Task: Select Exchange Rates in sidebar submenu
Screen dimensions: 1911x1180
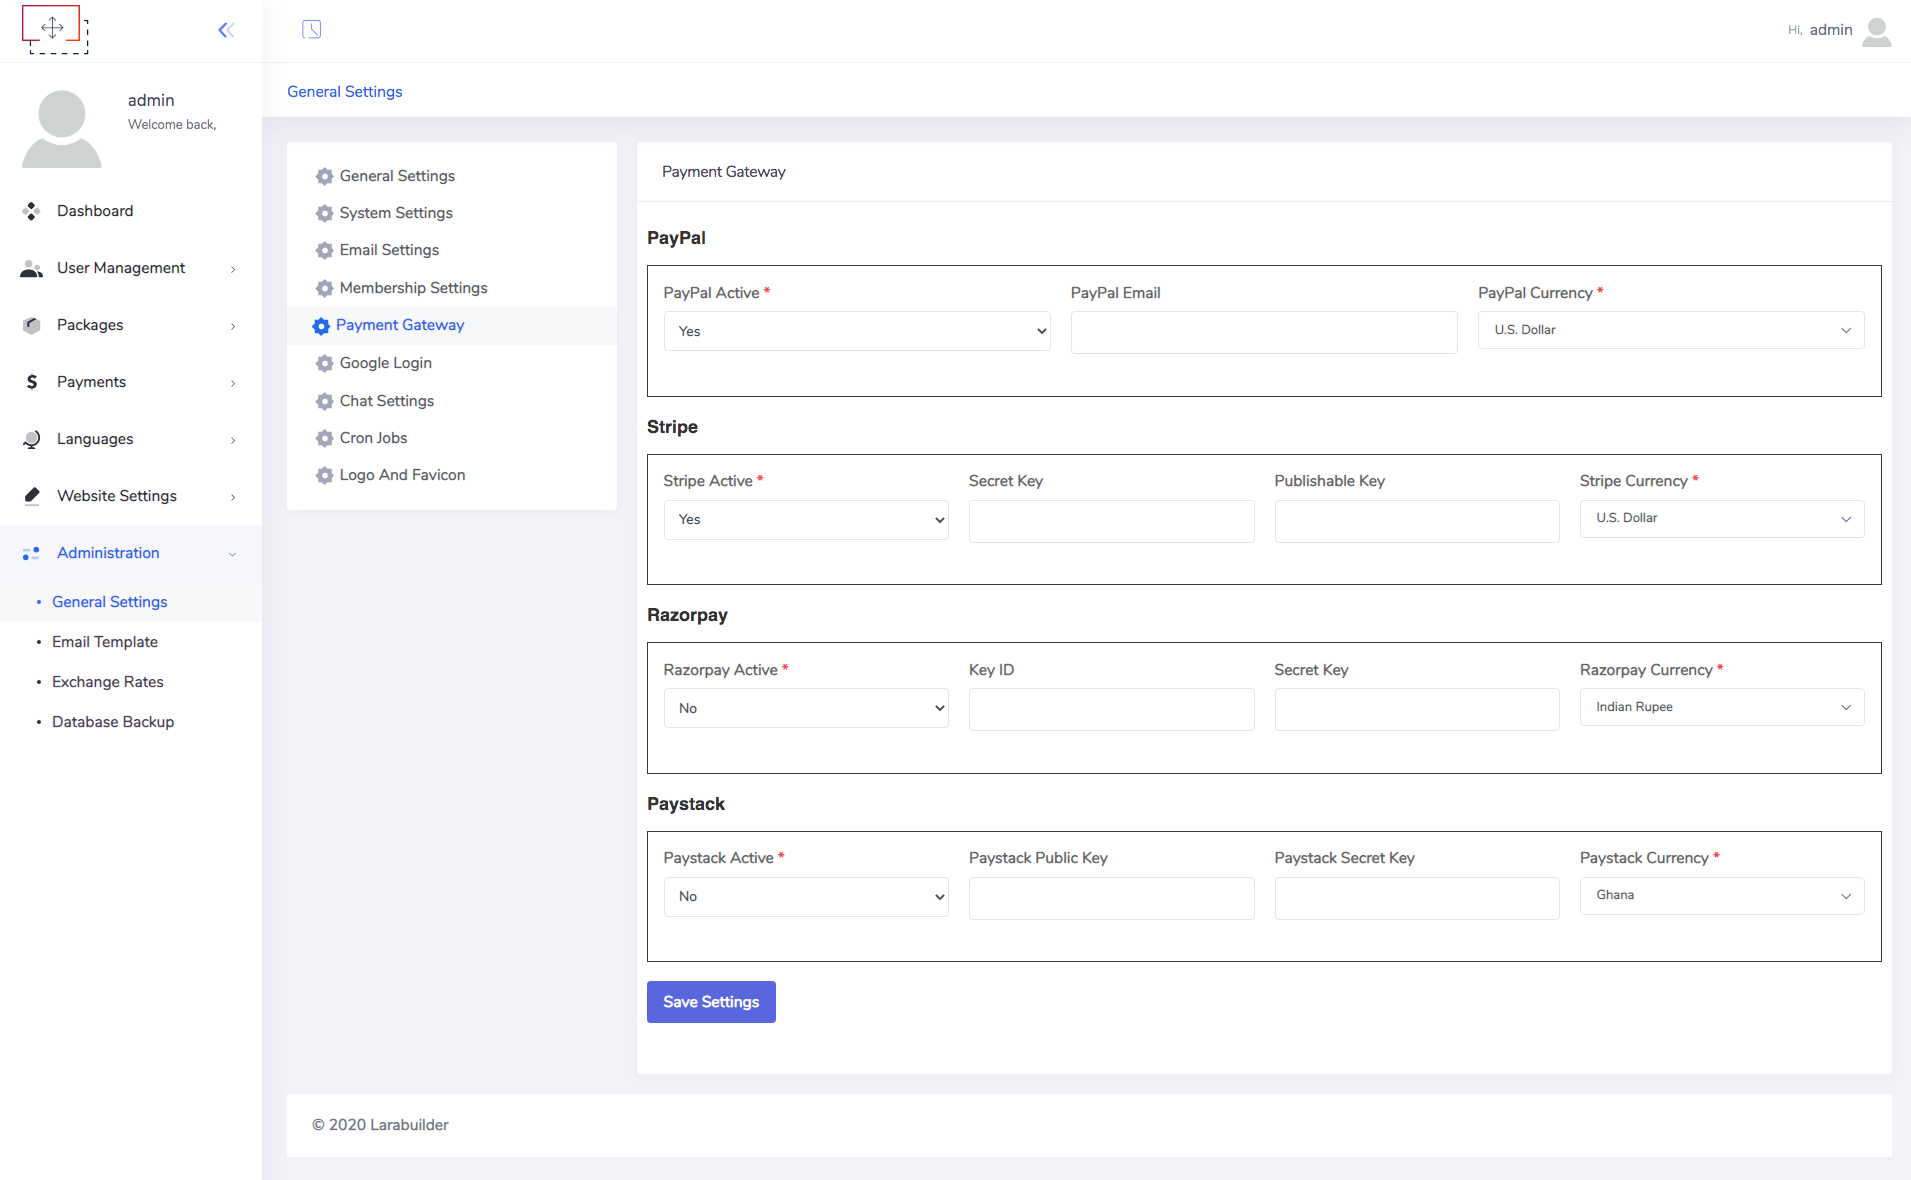Action: [x=108, y=682]
